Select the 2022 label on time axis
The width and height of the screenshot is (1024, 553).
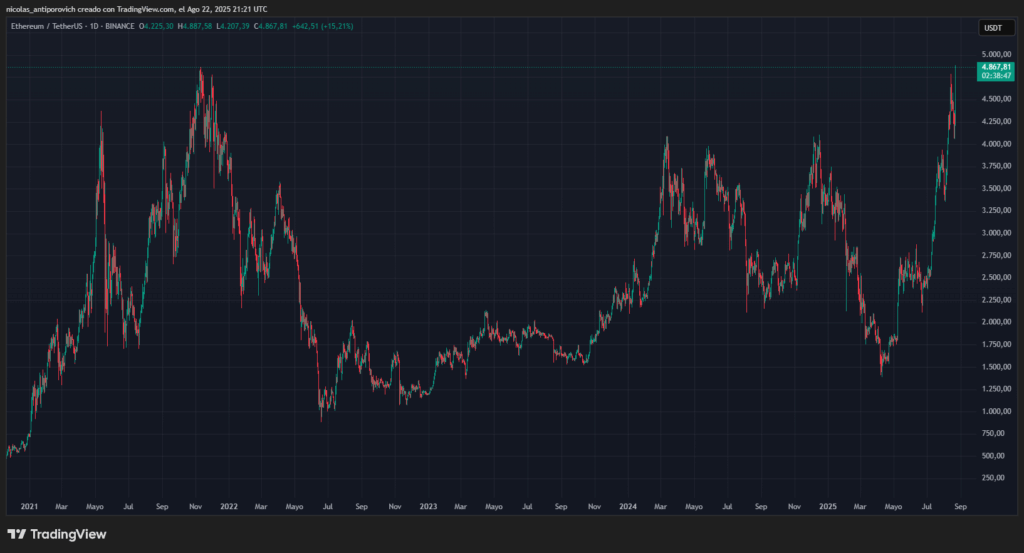(228, 506)
